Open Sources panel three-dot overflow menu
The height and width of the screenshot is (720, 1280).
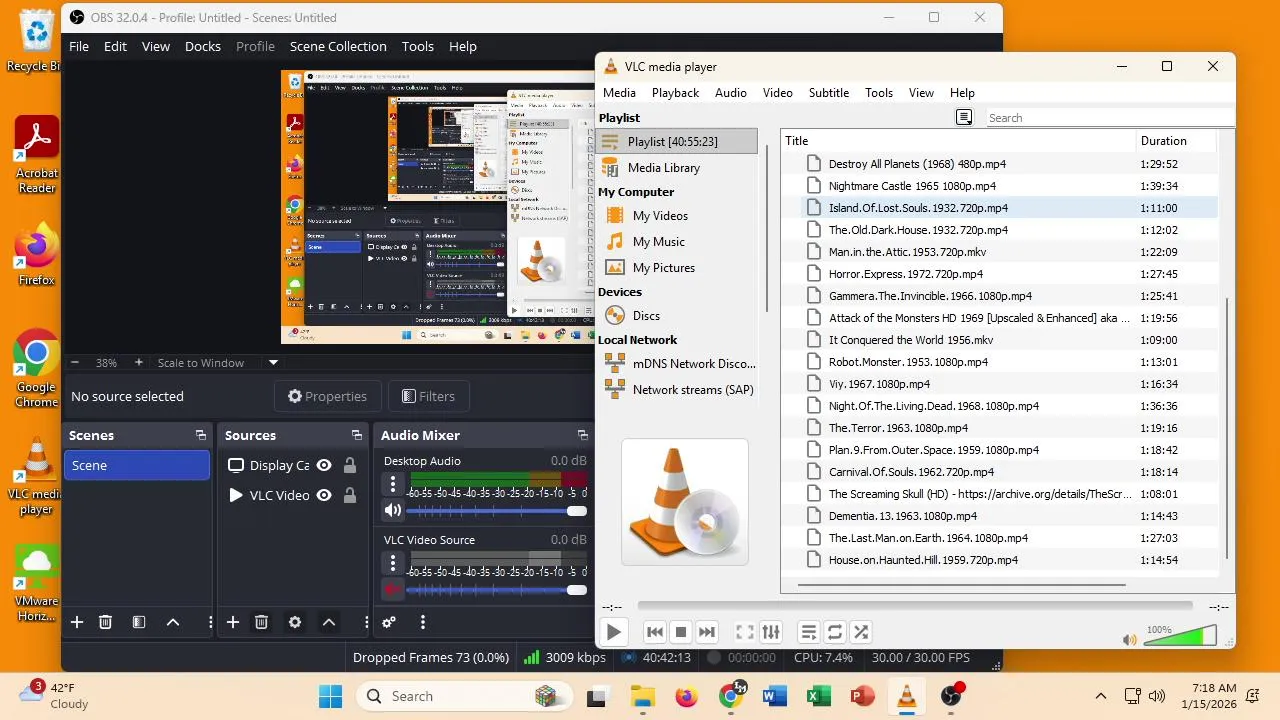click(366, 622)
